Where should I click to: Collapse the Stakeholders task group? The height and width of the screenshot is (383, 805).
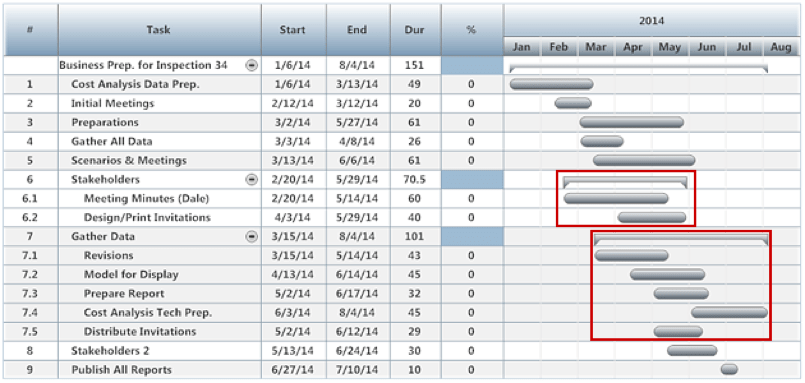(x=252, y=179)
